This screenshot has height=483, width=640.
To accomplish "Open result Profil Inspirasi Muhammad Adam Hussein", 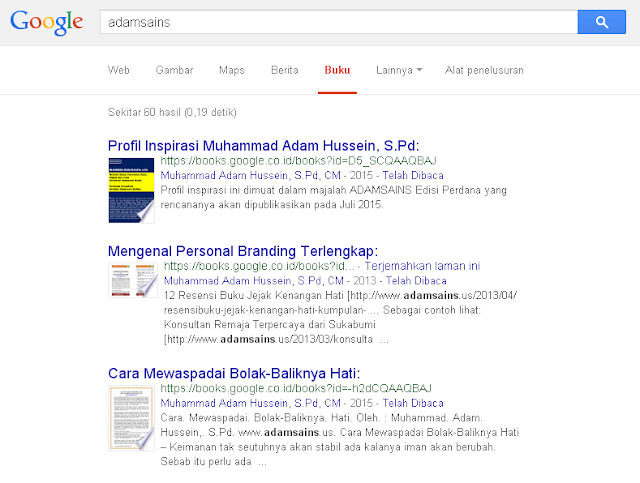I will 264,146.
